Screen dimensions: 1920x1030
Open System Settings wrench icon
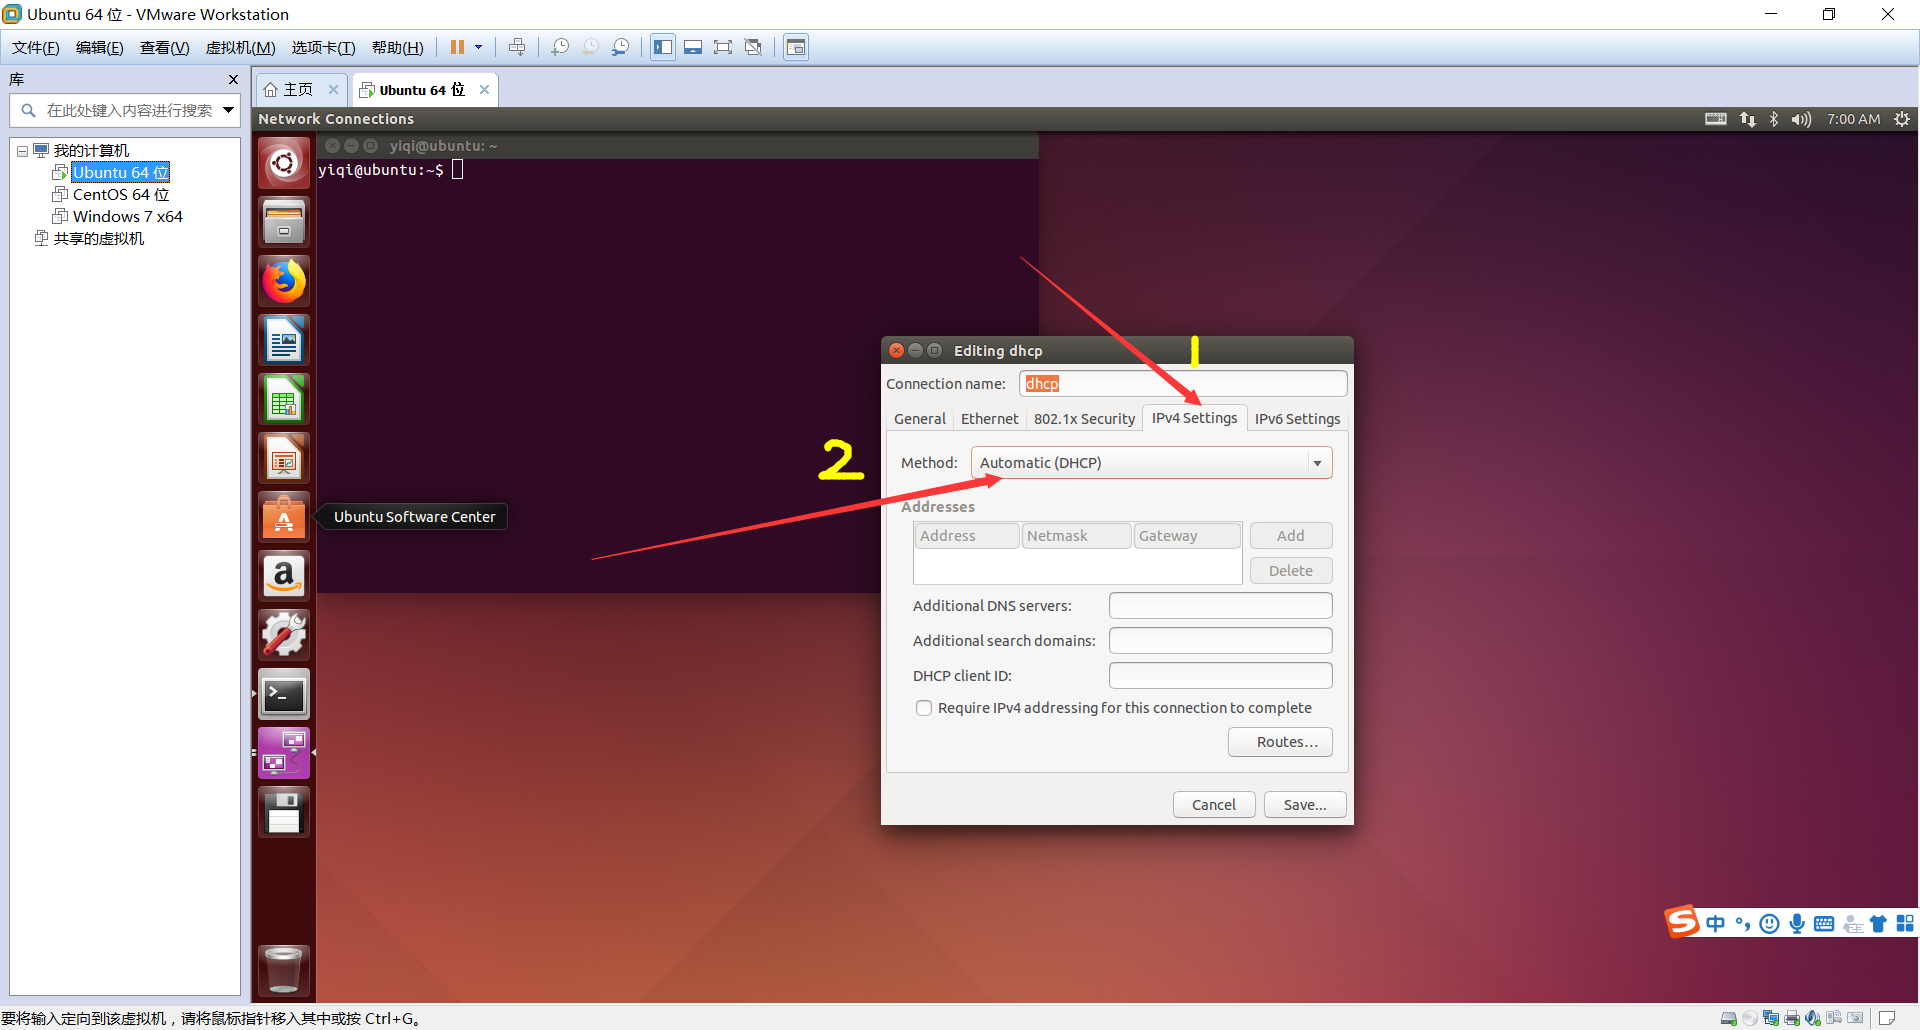click(284, 635)
